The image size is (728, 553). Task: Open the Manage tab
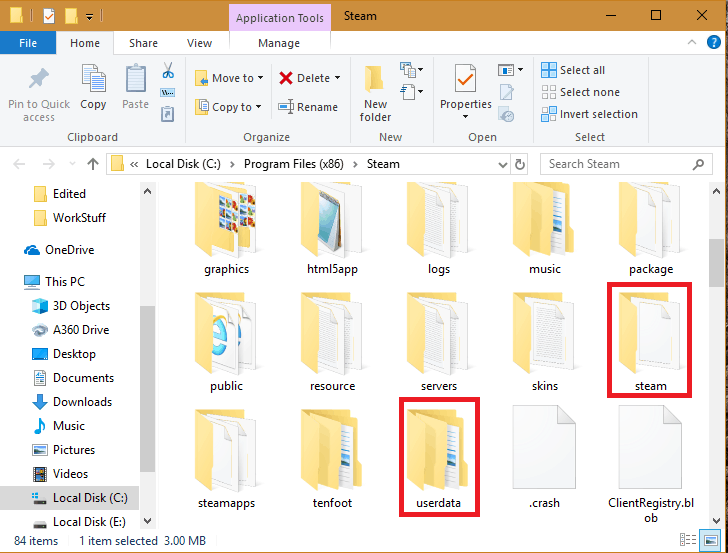tap(279, 43)
